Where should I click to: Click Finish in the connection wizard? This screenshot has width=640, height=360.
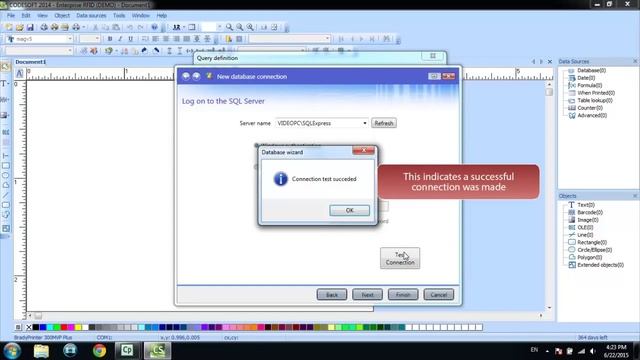(403, 295)
